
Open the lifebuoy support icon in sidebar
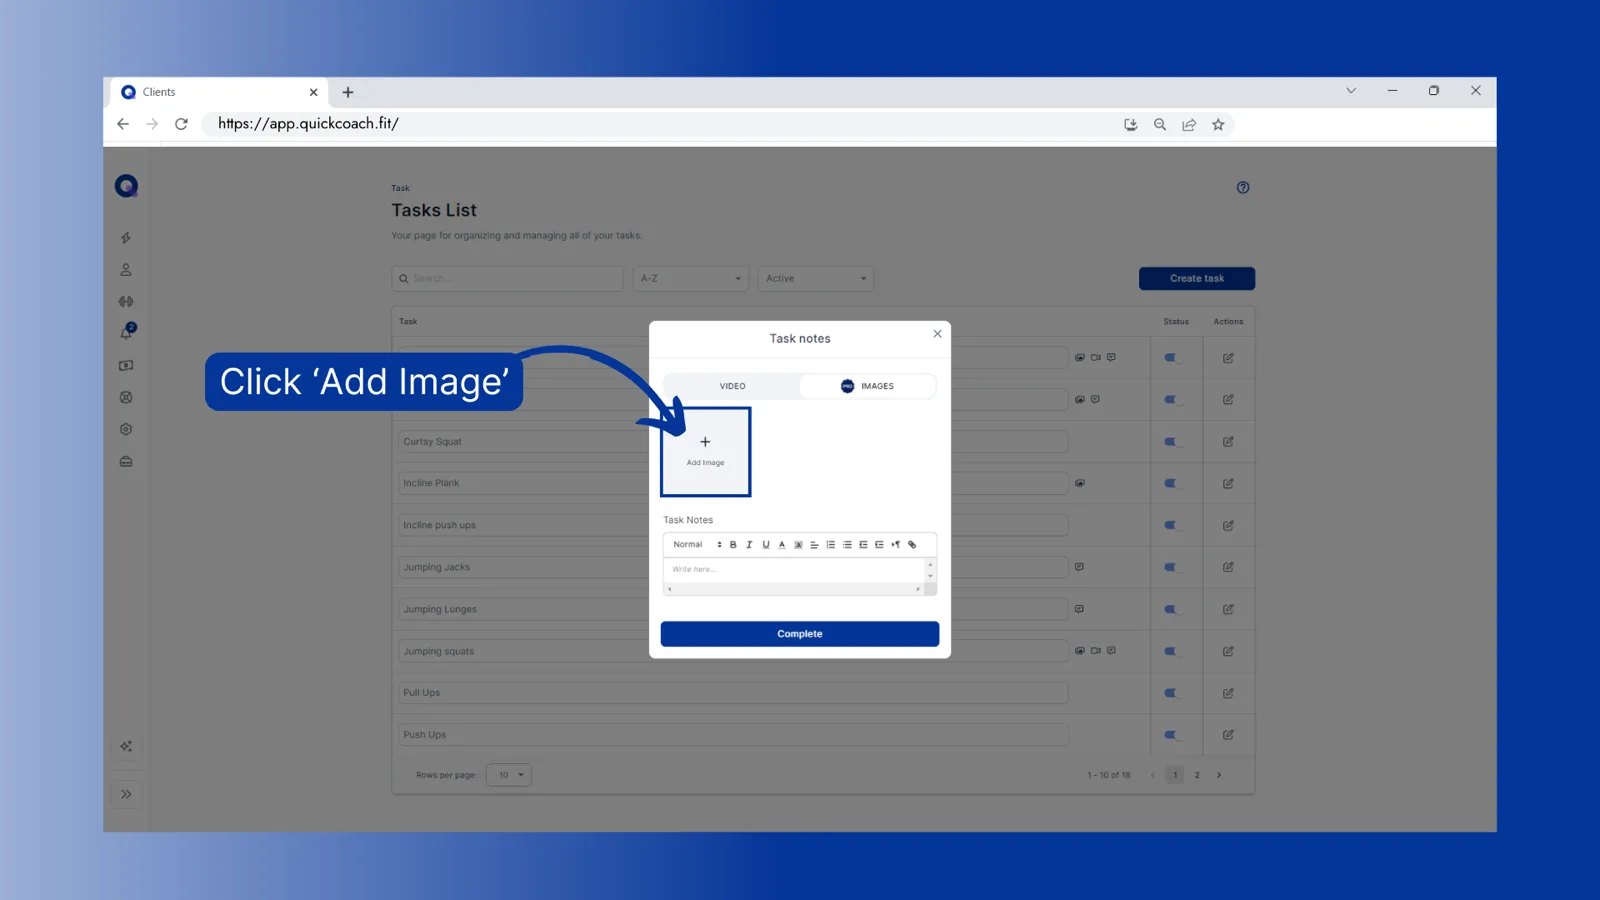pyautogui.click(x=126, y=397)
